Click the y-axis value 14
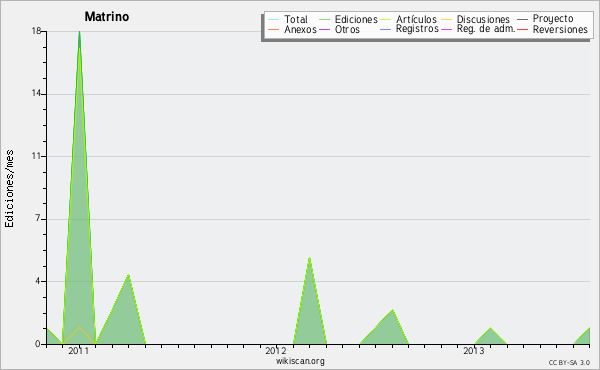The height and width of the screenshot is (370, 600). pyautogui.click(x=36, y=94)
